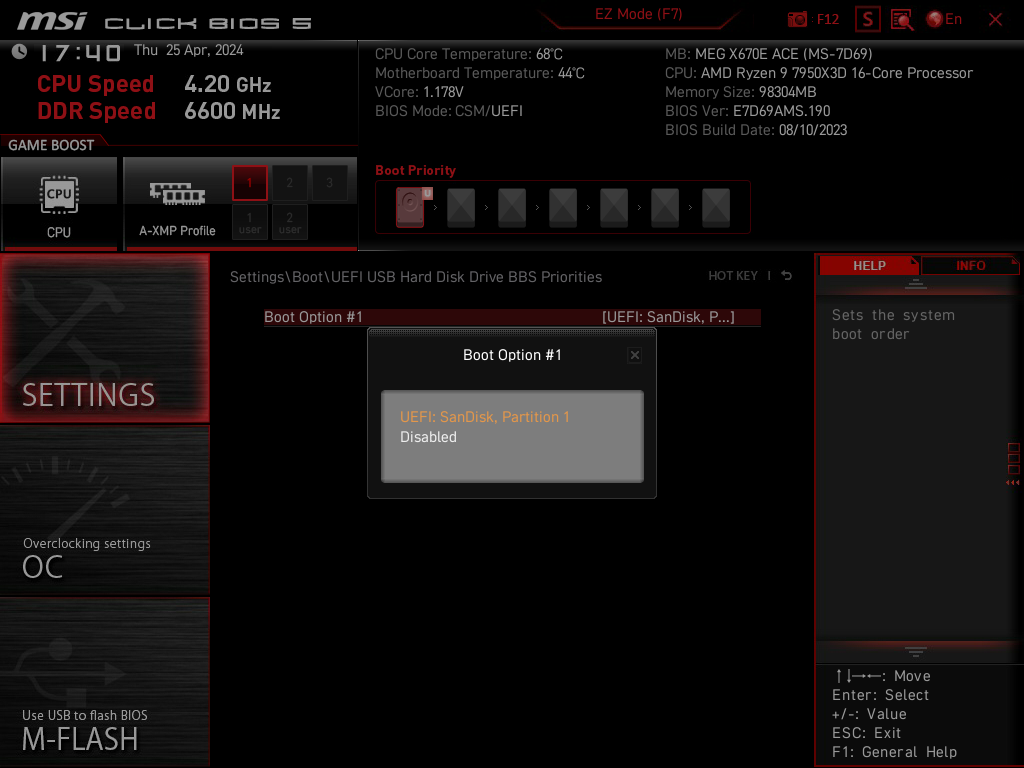Switch to the HELP tab

click(869, 266)
